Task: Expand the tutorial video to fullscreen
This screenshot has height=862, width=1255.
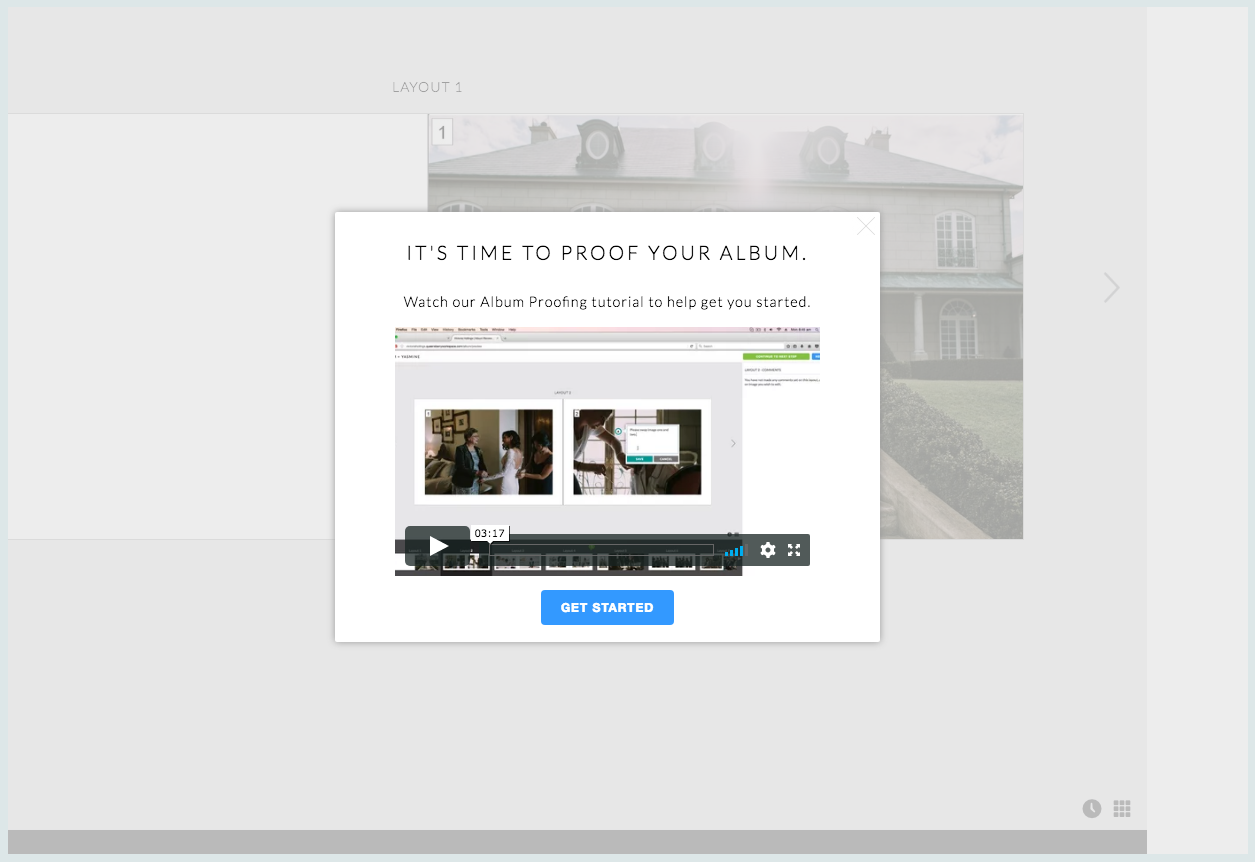Action: click(794, 550)
